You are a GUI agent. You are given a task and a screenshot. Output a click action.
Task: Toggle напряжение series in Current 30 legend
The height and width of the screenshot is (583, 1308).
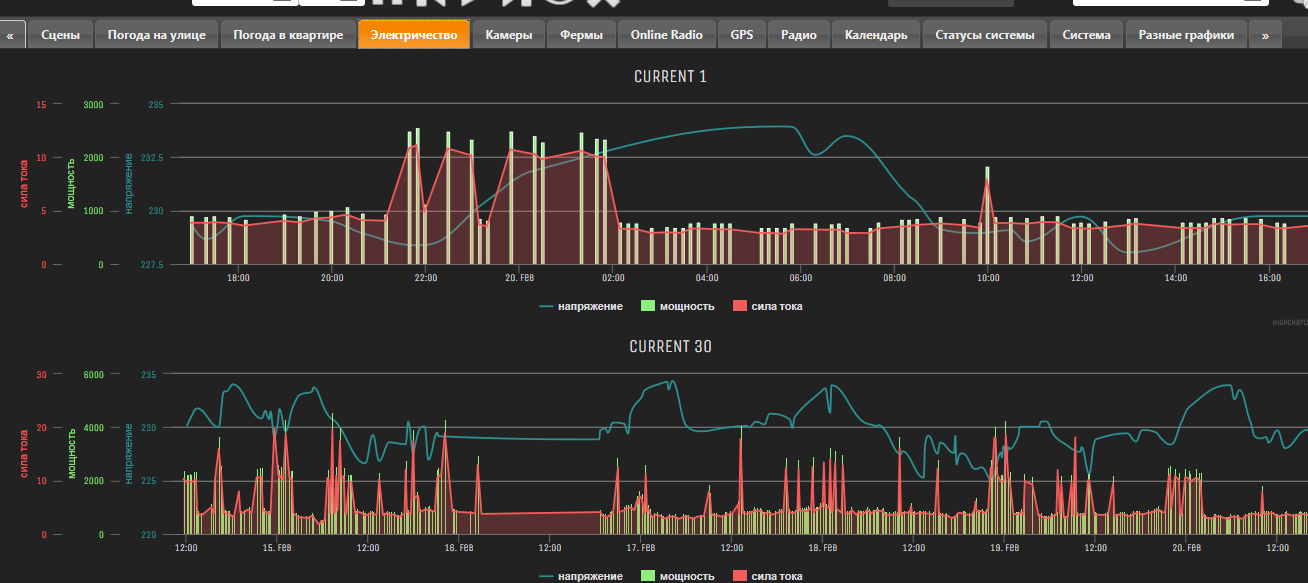[x=590, y=576]
